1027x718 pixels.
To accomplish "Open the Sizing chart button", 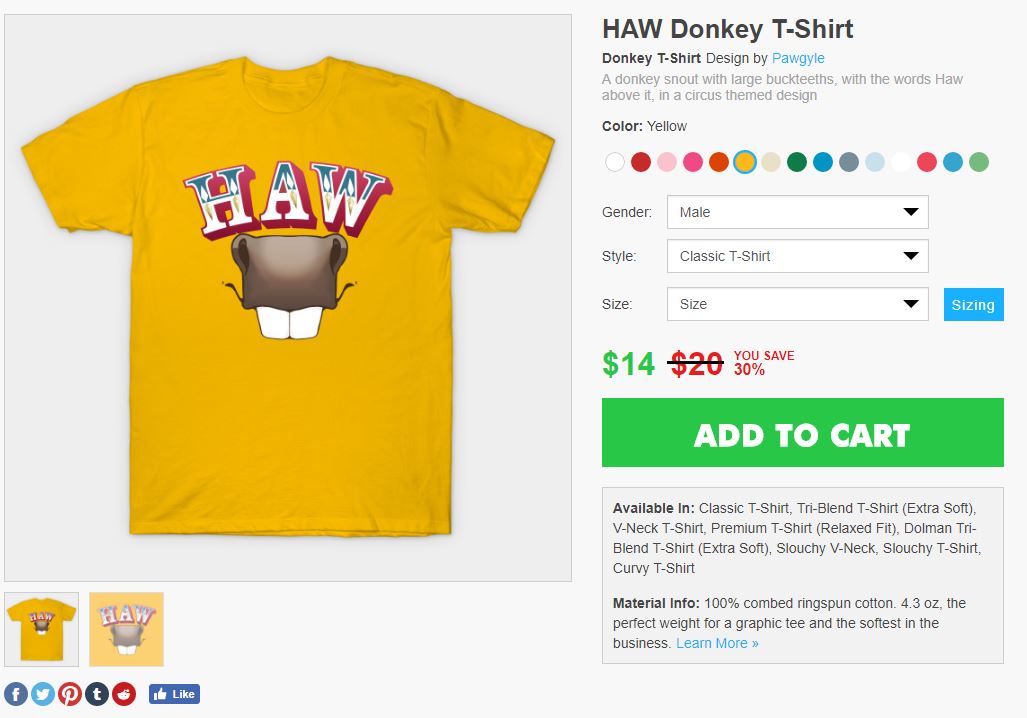I will [973, 305].
